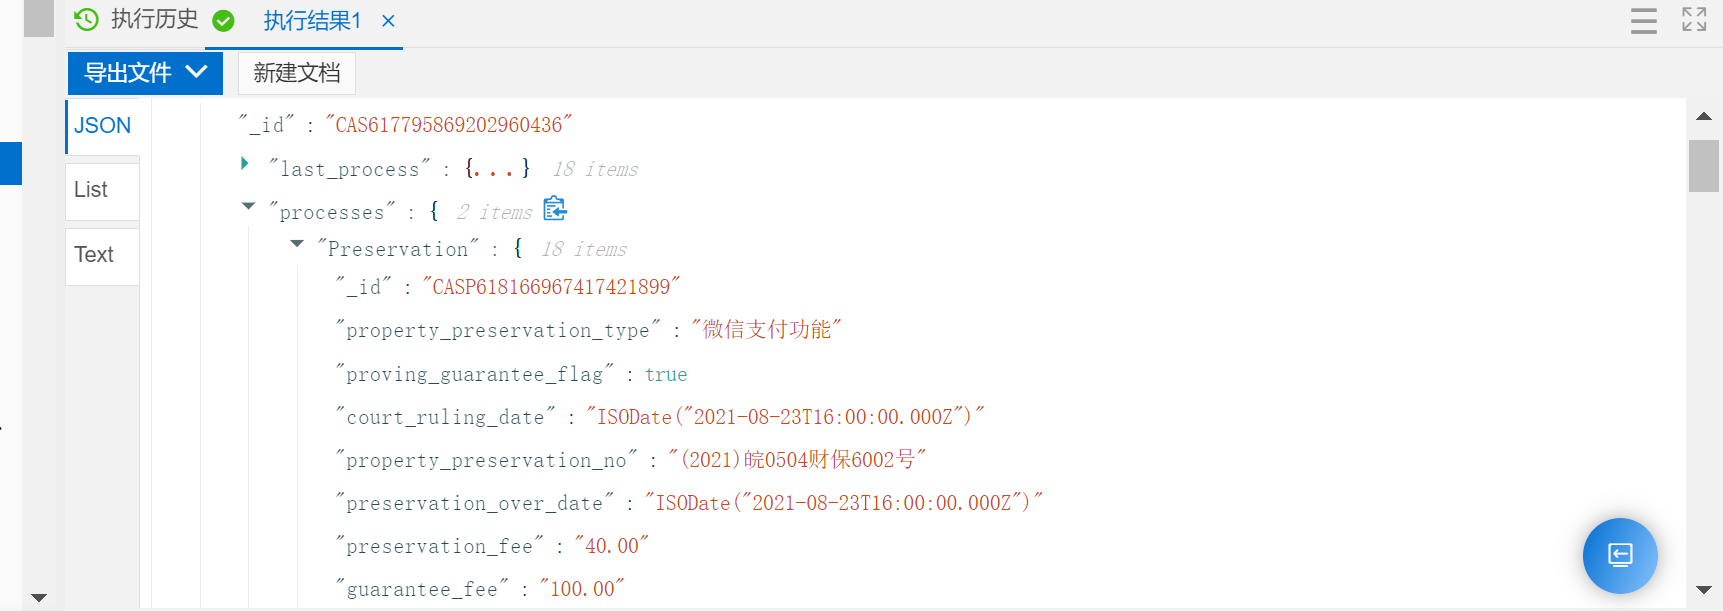Click the blue floating panel button
Image resolution: width=1723 pixels, height=611 pixels.
[x=1620, y=555]
